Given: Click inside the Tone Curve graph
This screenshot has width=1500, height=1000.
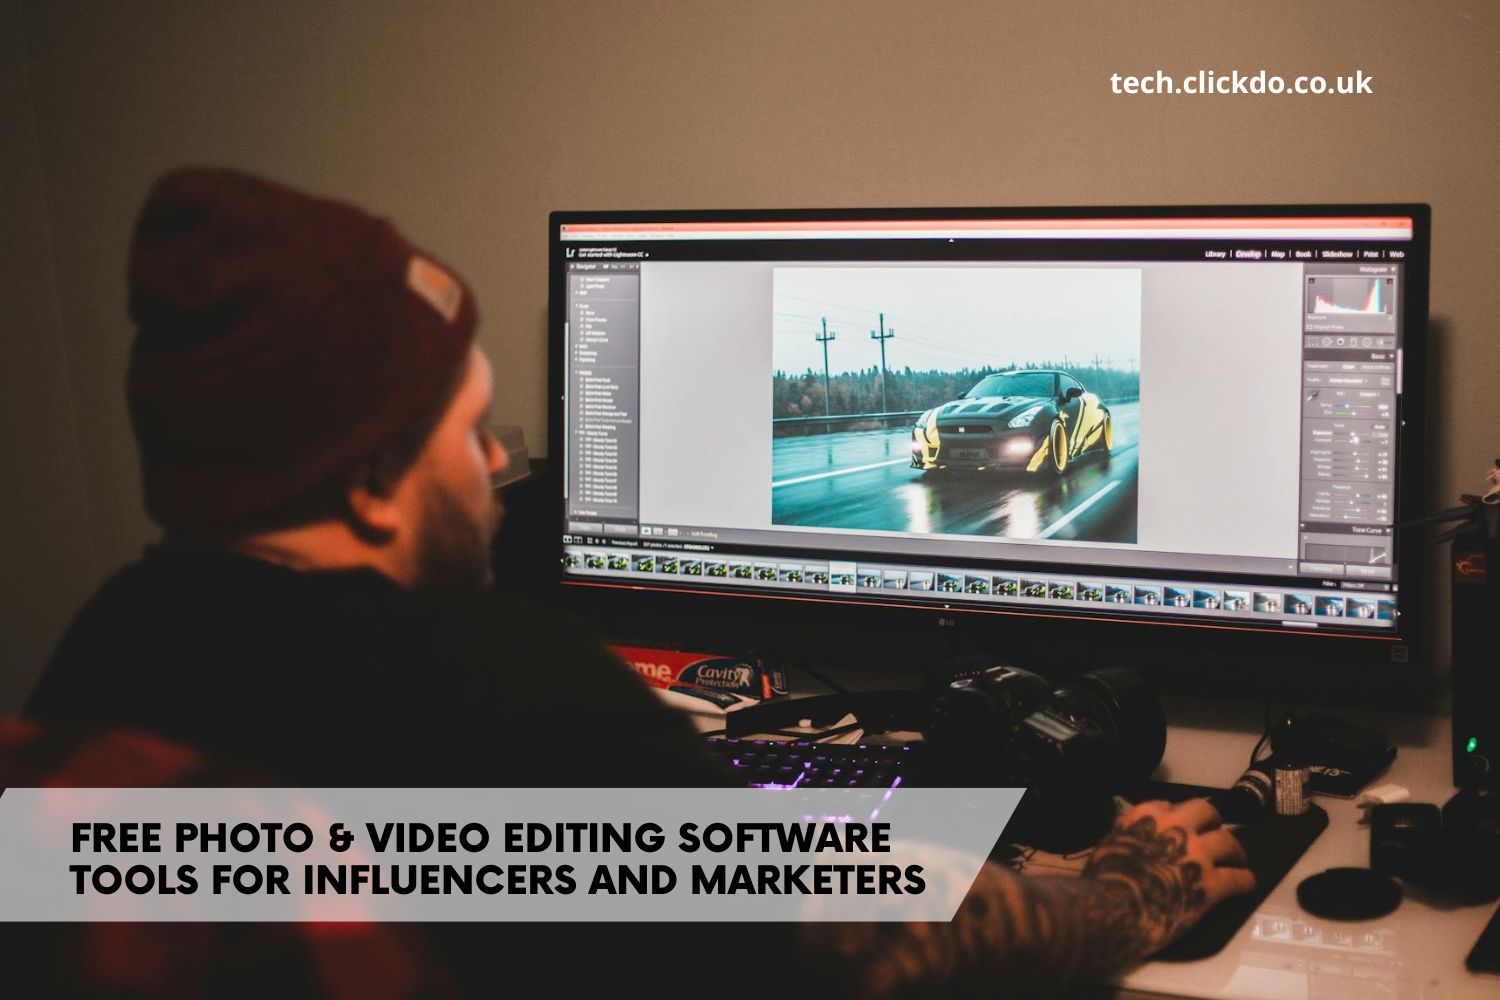Looking at the screenshot, I should tap(1346, 553).
